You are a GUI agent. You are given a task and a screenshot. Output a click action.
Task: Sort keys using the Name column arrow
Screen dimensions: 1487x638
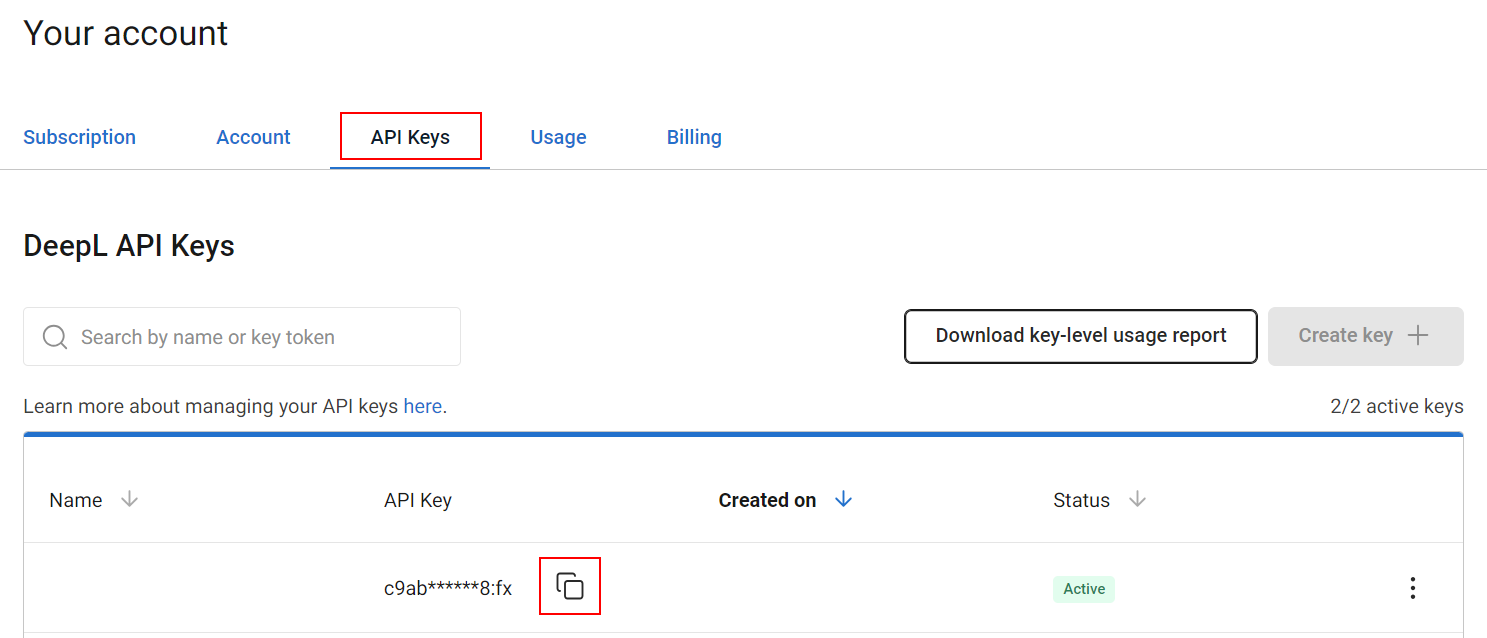pyautogui.click(x=129, y=500)
